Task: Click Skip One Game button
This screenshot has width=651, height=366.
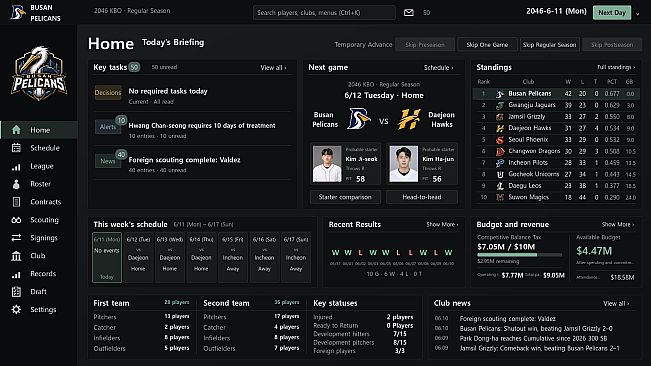Action: [487, 44]
